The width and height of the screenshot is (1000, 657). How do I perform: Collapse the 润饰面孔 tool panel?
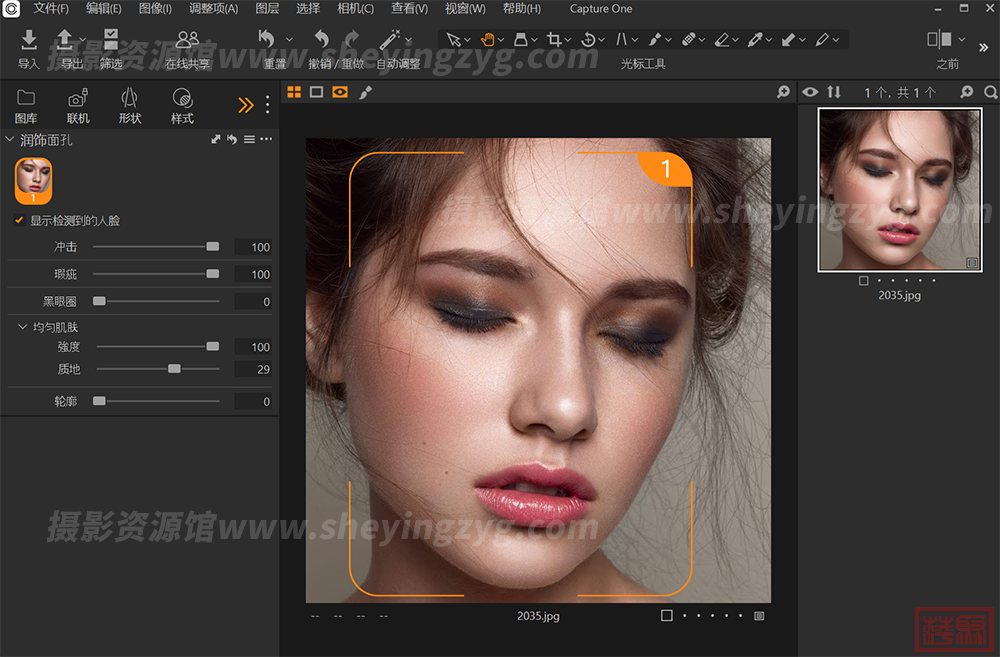point(10,140)
